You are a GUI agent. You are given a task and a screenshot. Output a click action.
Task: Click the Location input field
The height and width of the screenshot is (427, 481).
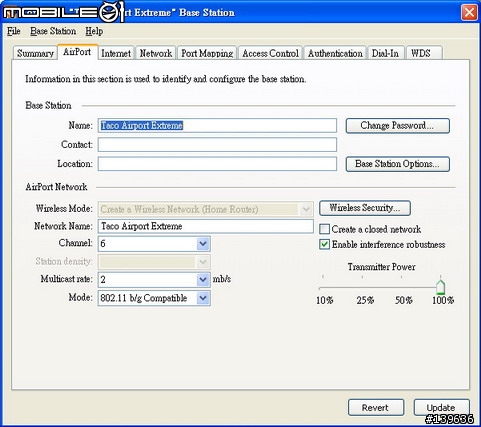[x=217, y=164]
